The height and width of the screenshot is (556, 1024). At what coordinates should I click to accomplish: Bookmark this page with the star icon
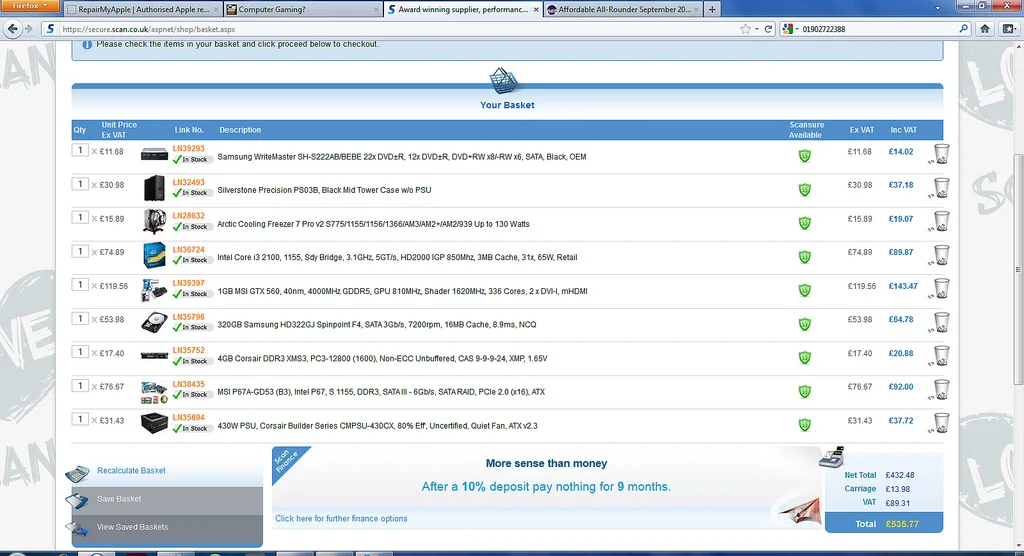point(745,29)
